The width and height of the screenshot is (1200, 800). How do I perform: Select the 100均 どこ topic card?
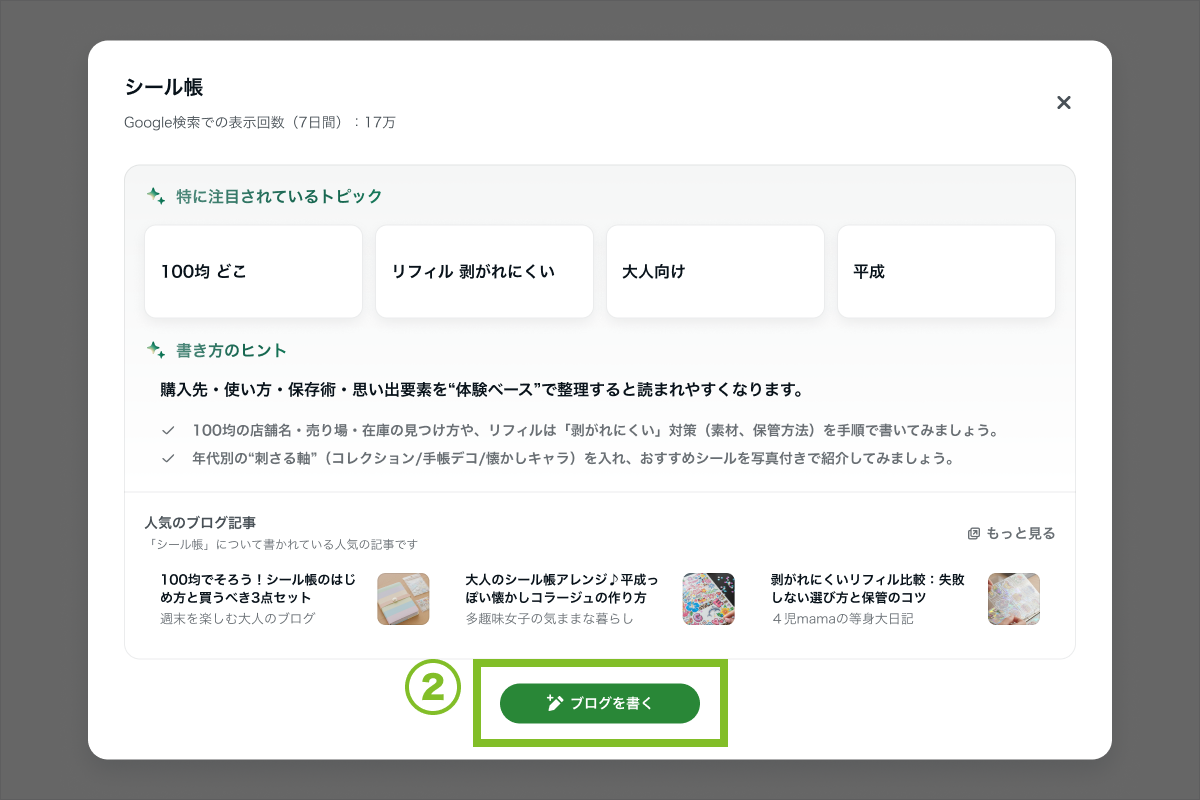point(253,272)
